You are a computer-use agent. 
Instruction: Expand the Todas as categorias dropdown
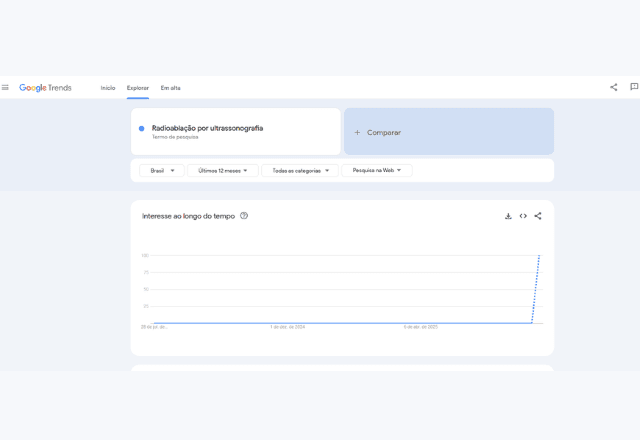point(300,171)
